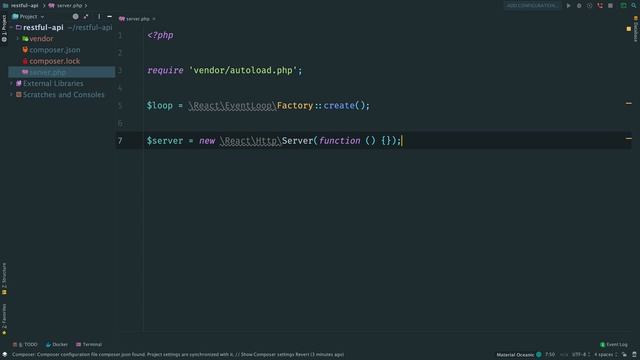Toggle the Structure tool window side tab
640x360 pixels.
tap(4, 279)
